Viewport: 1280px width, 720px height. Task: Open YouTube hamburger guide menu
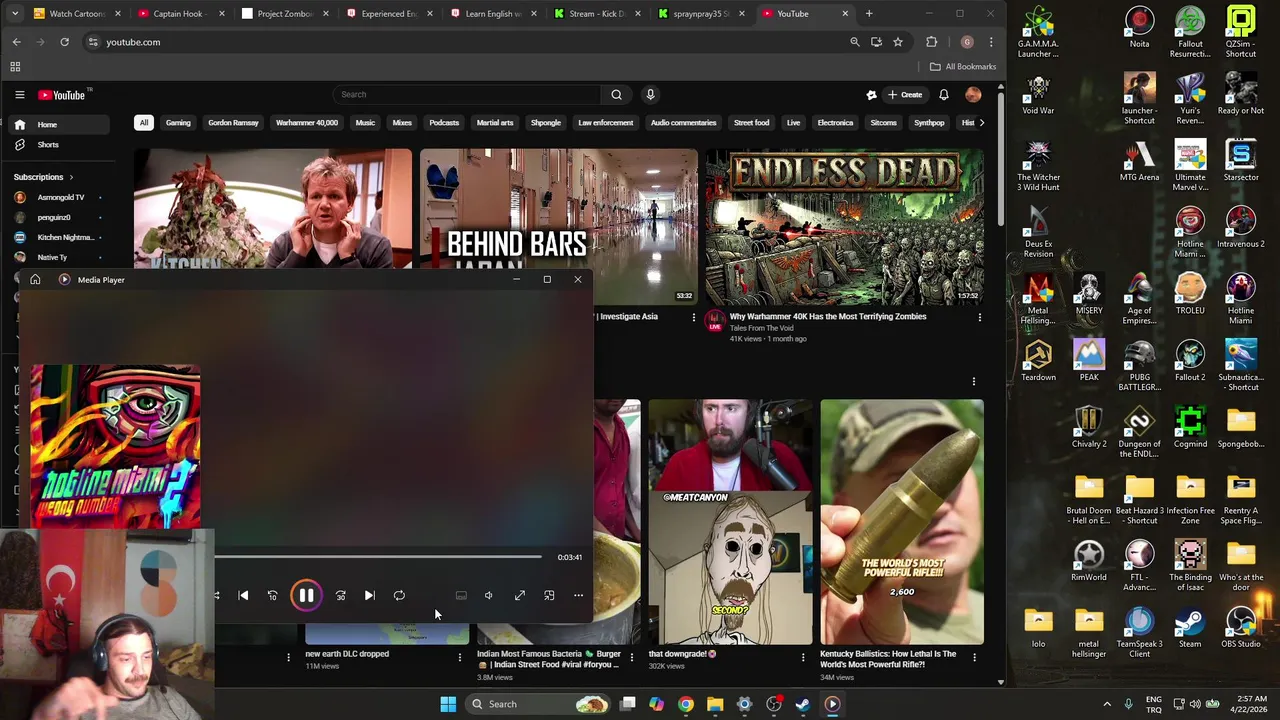[19, 95]
